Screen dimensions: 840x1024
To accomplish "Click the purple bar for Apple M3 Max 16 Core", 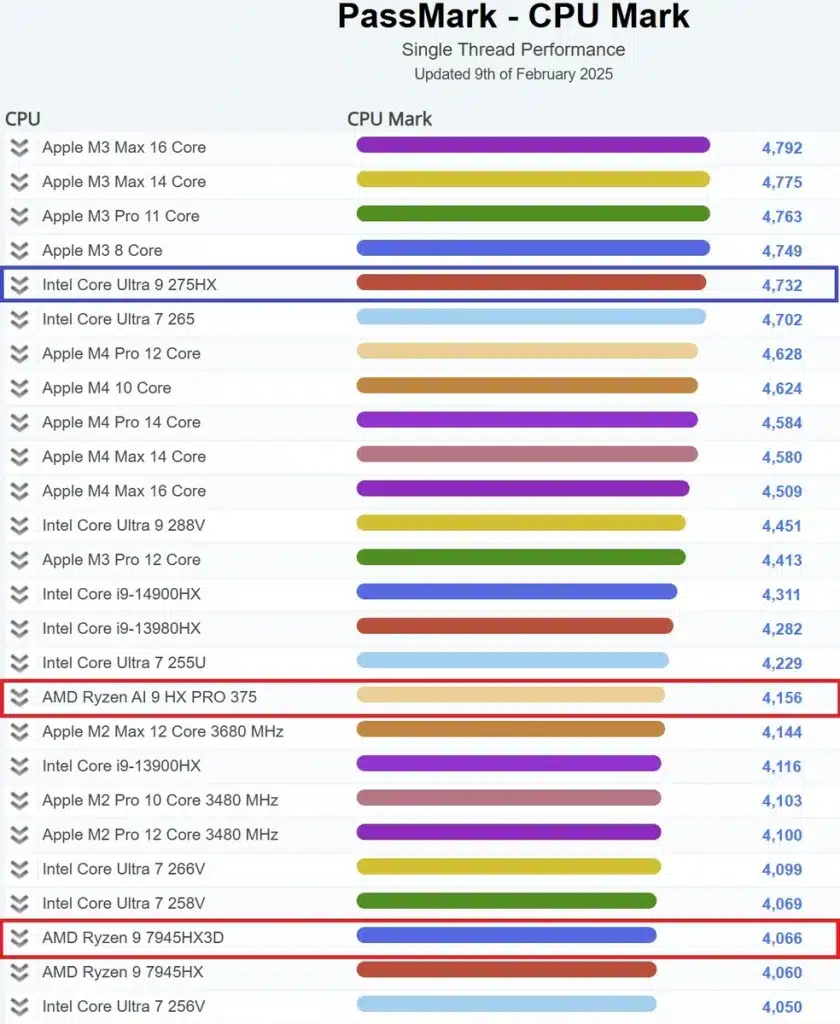I will [533, 145].
